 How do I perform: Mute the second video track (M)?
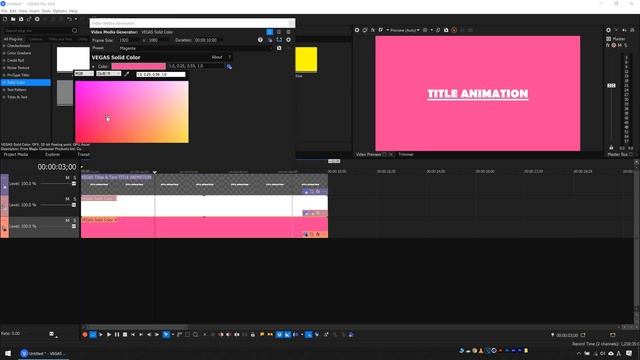(x=67, y=199)
